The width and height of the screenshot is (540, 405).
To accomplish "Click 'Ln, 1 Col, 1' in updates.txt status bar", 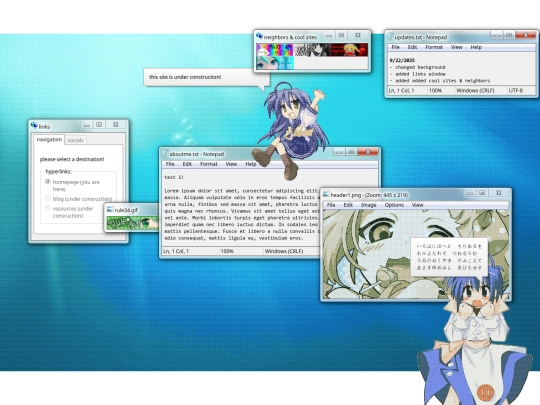I will [401, 91].
